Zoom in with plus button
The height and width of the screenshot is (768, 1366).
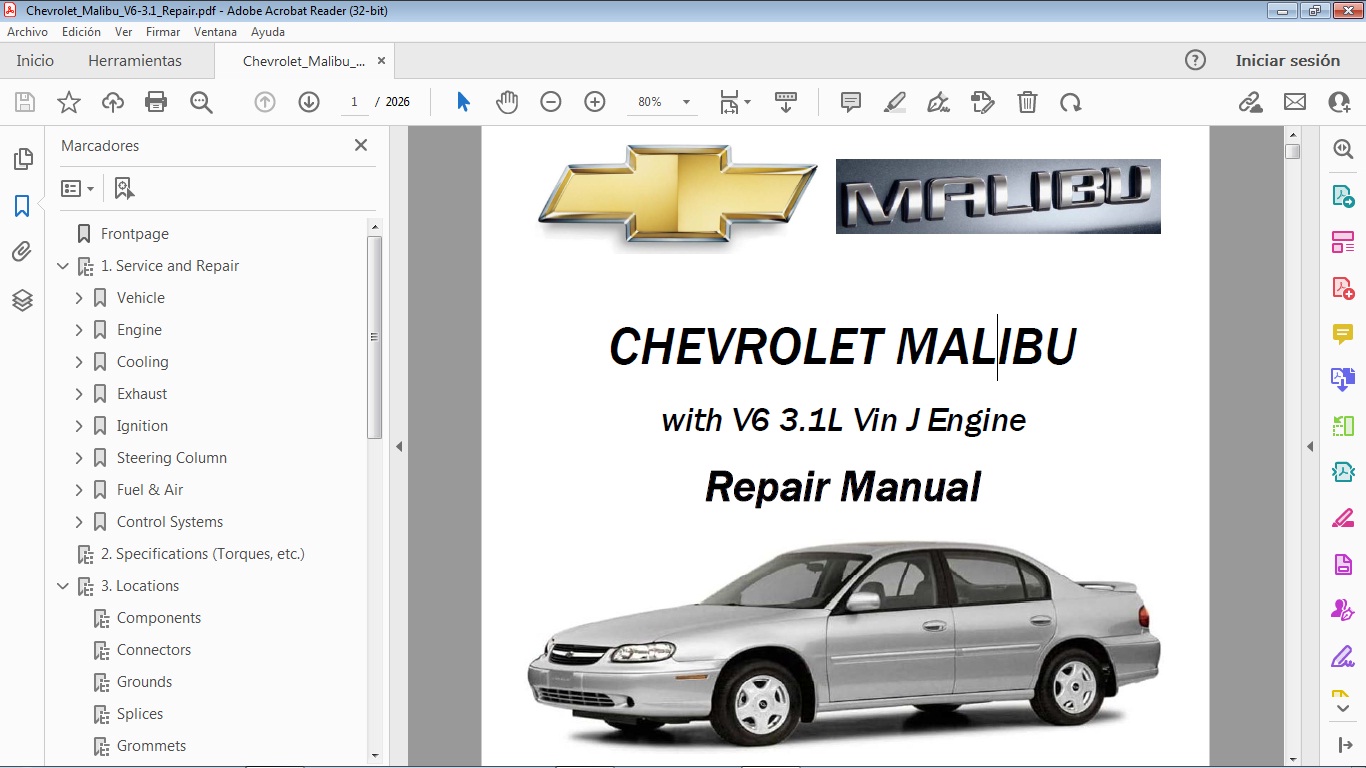(595, 102)
